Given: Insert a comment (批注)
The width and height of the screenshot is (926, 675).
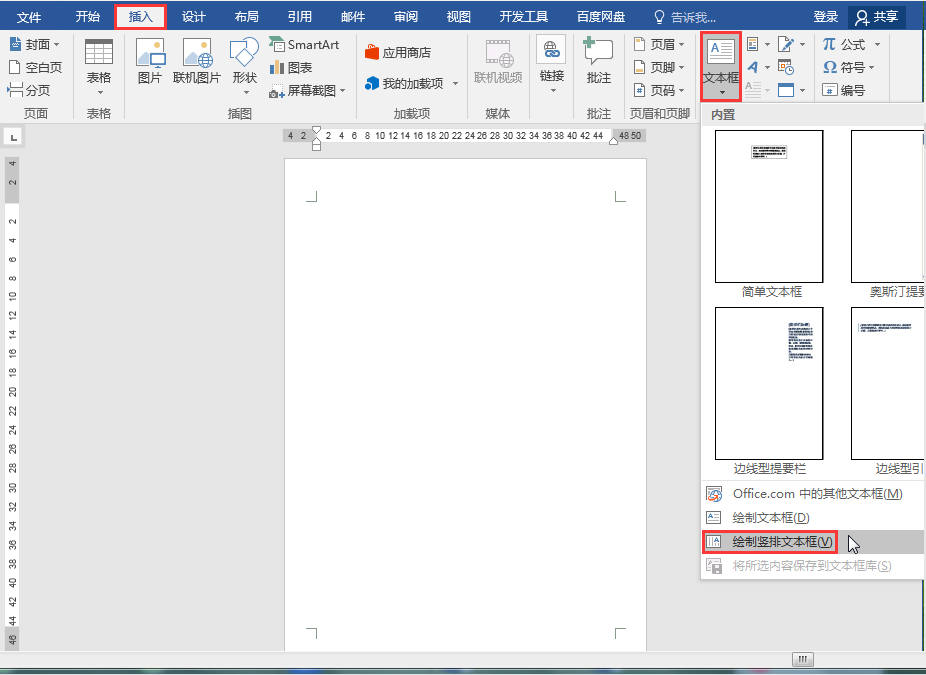Looking at the screenshot, I should point(598,61).
